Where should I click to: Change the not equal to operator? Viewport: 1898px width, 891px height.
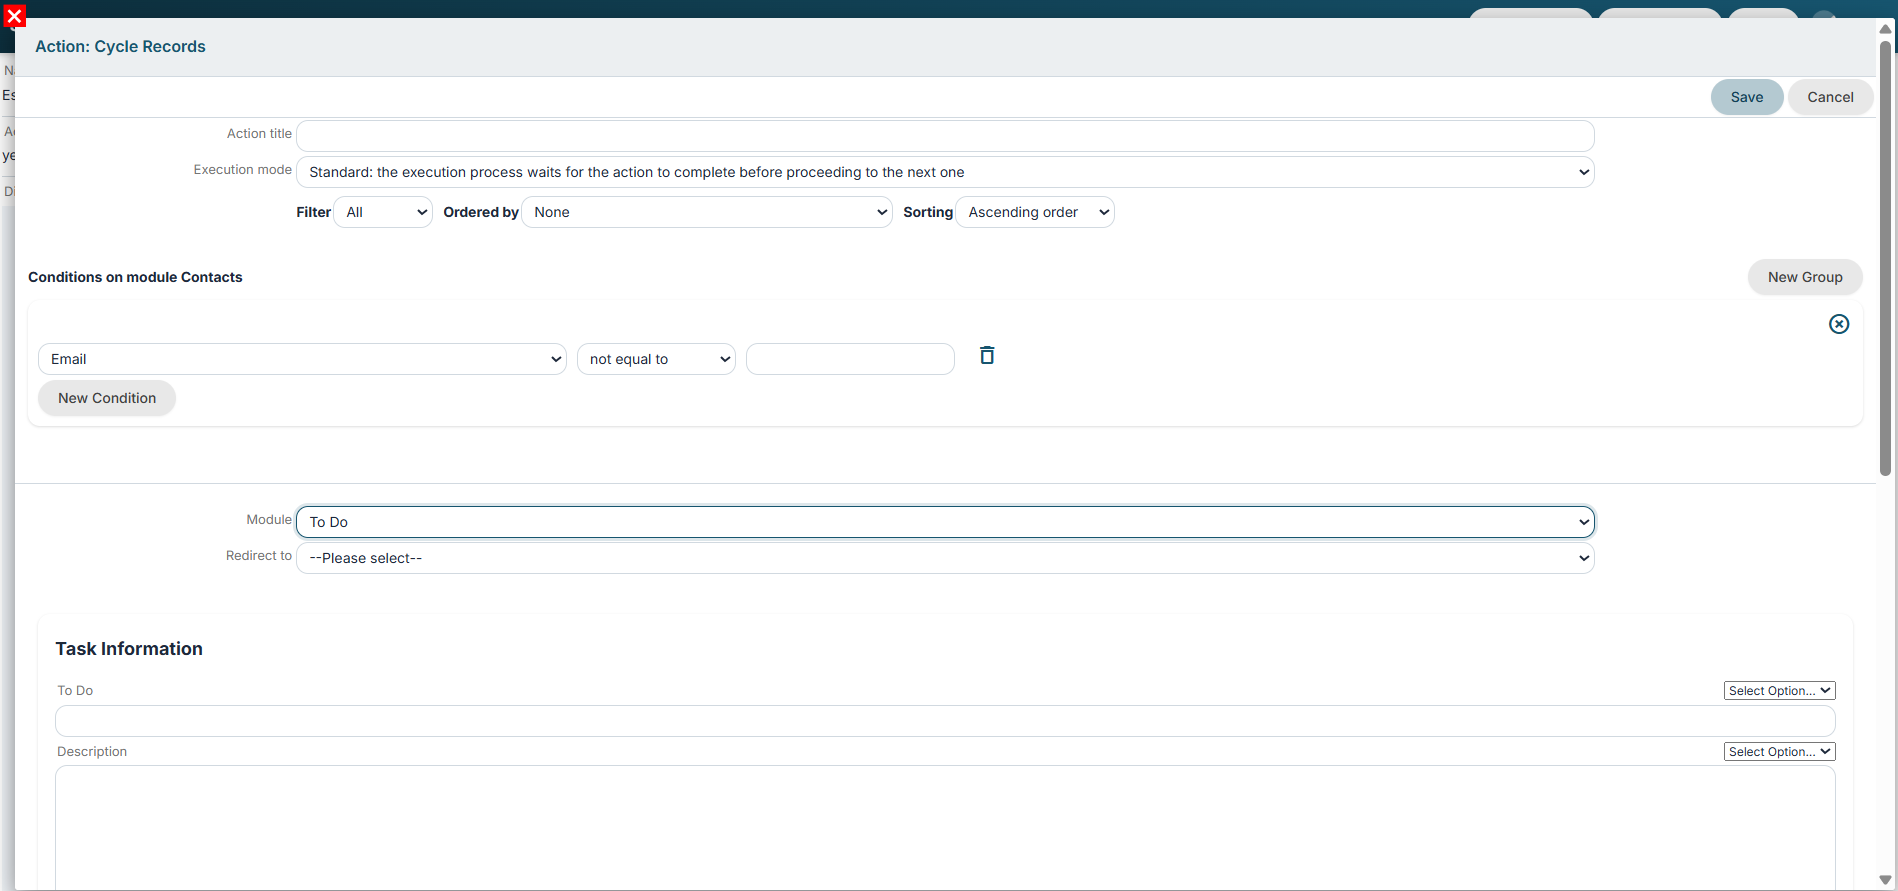pos(656,359)
